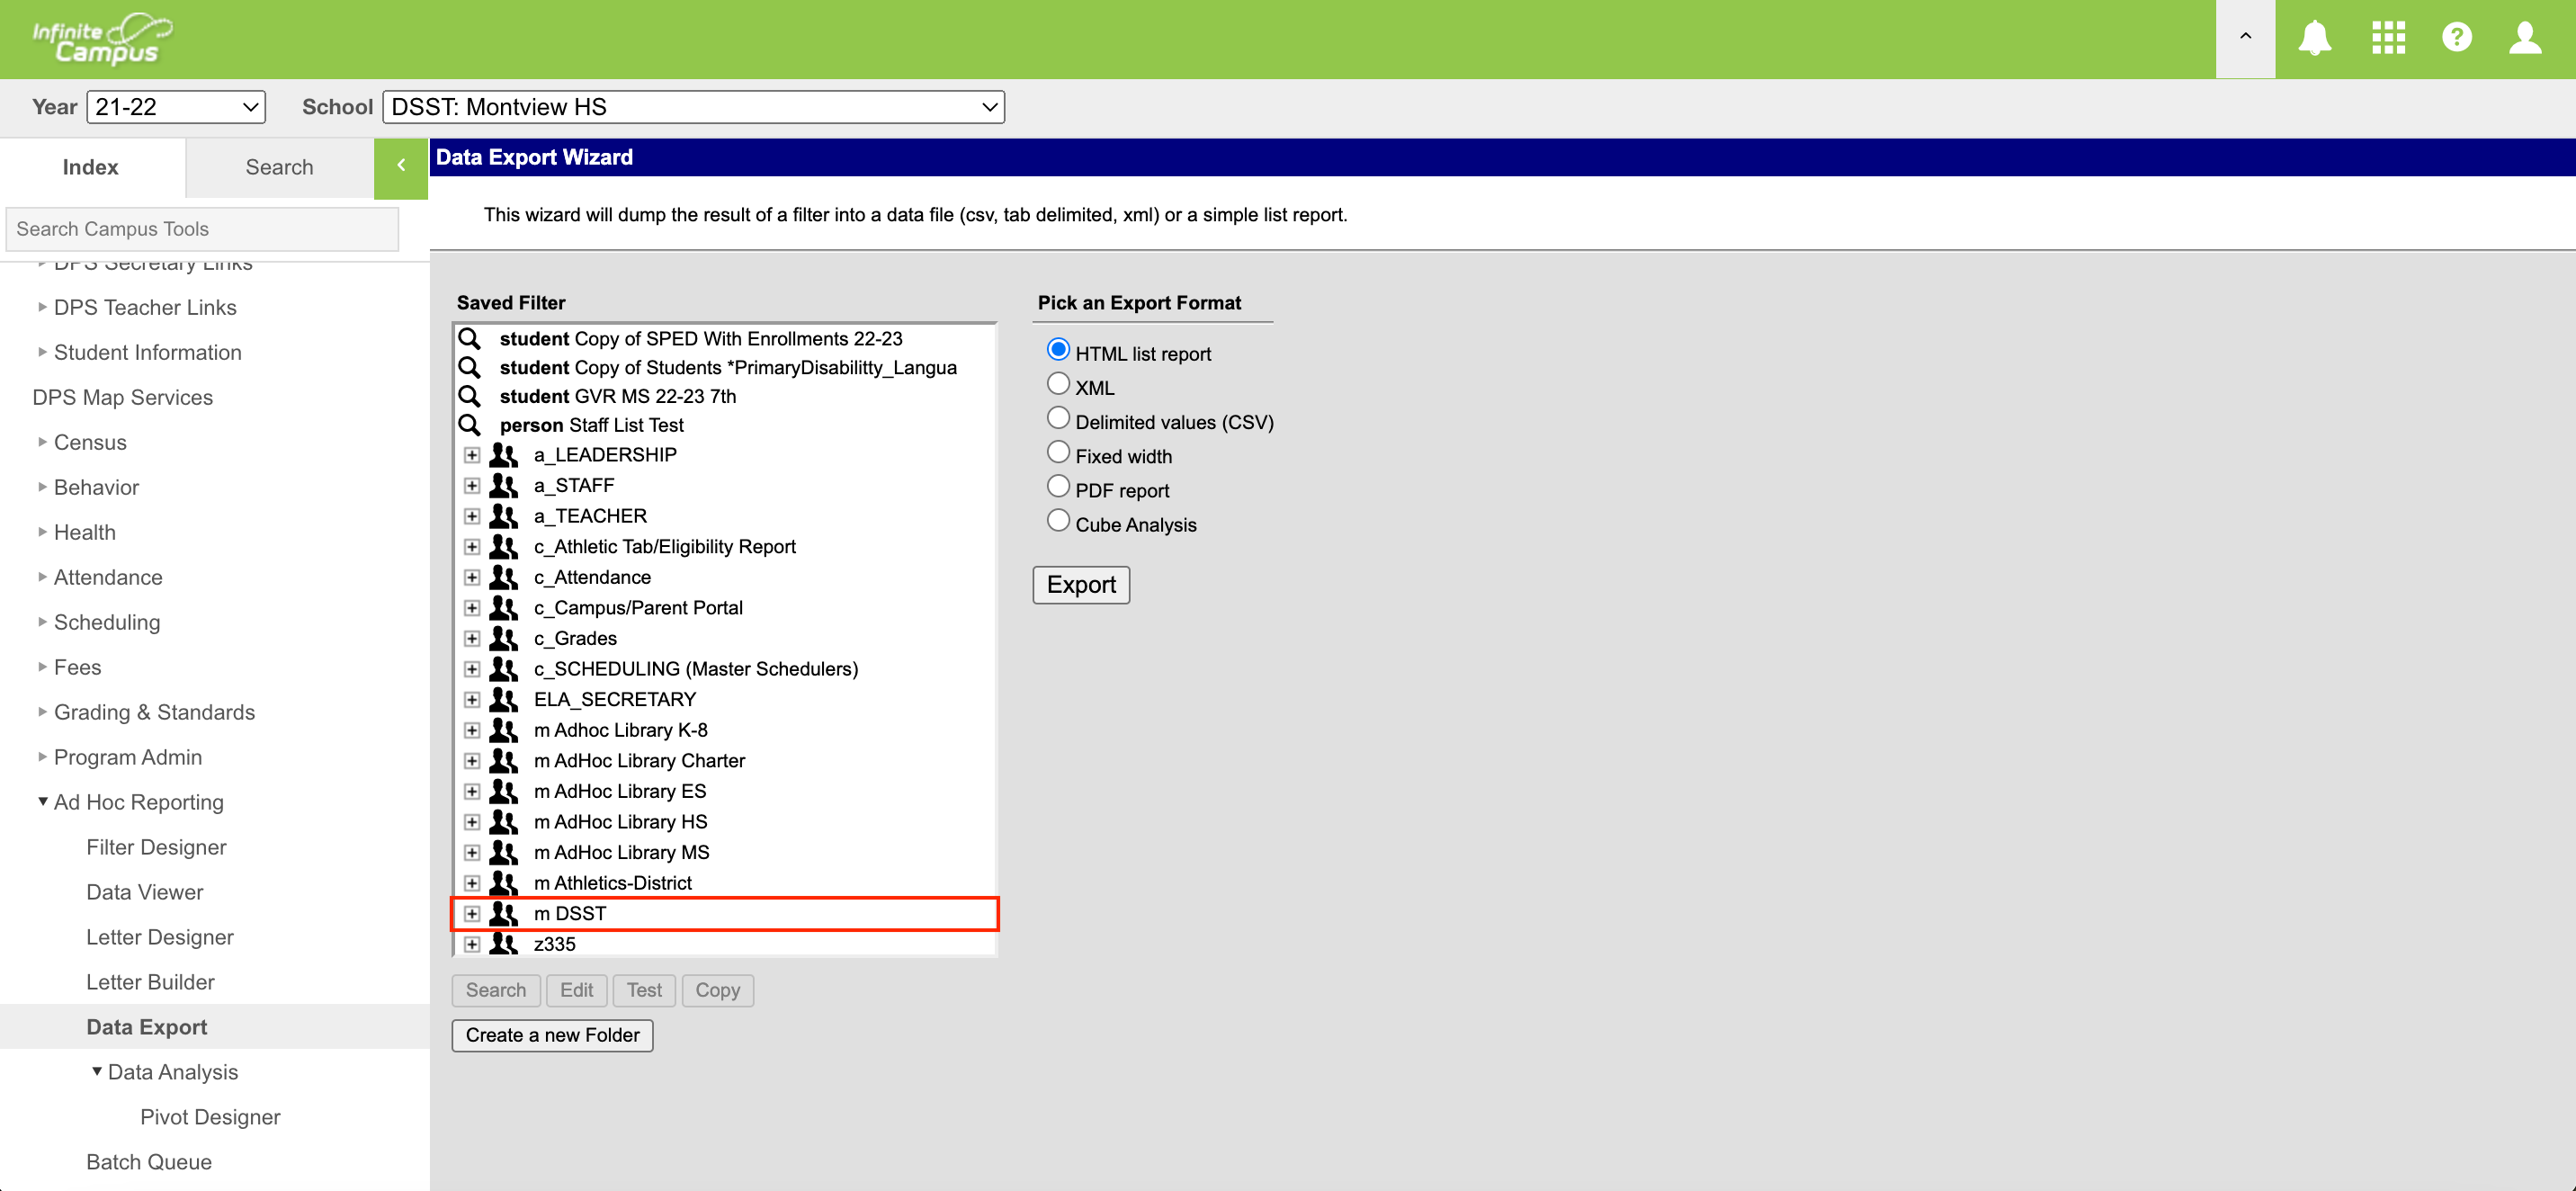Open Pivot Designer in sidebar
Screen dimensions: 2576x1191
click(x=210, y=1117)
